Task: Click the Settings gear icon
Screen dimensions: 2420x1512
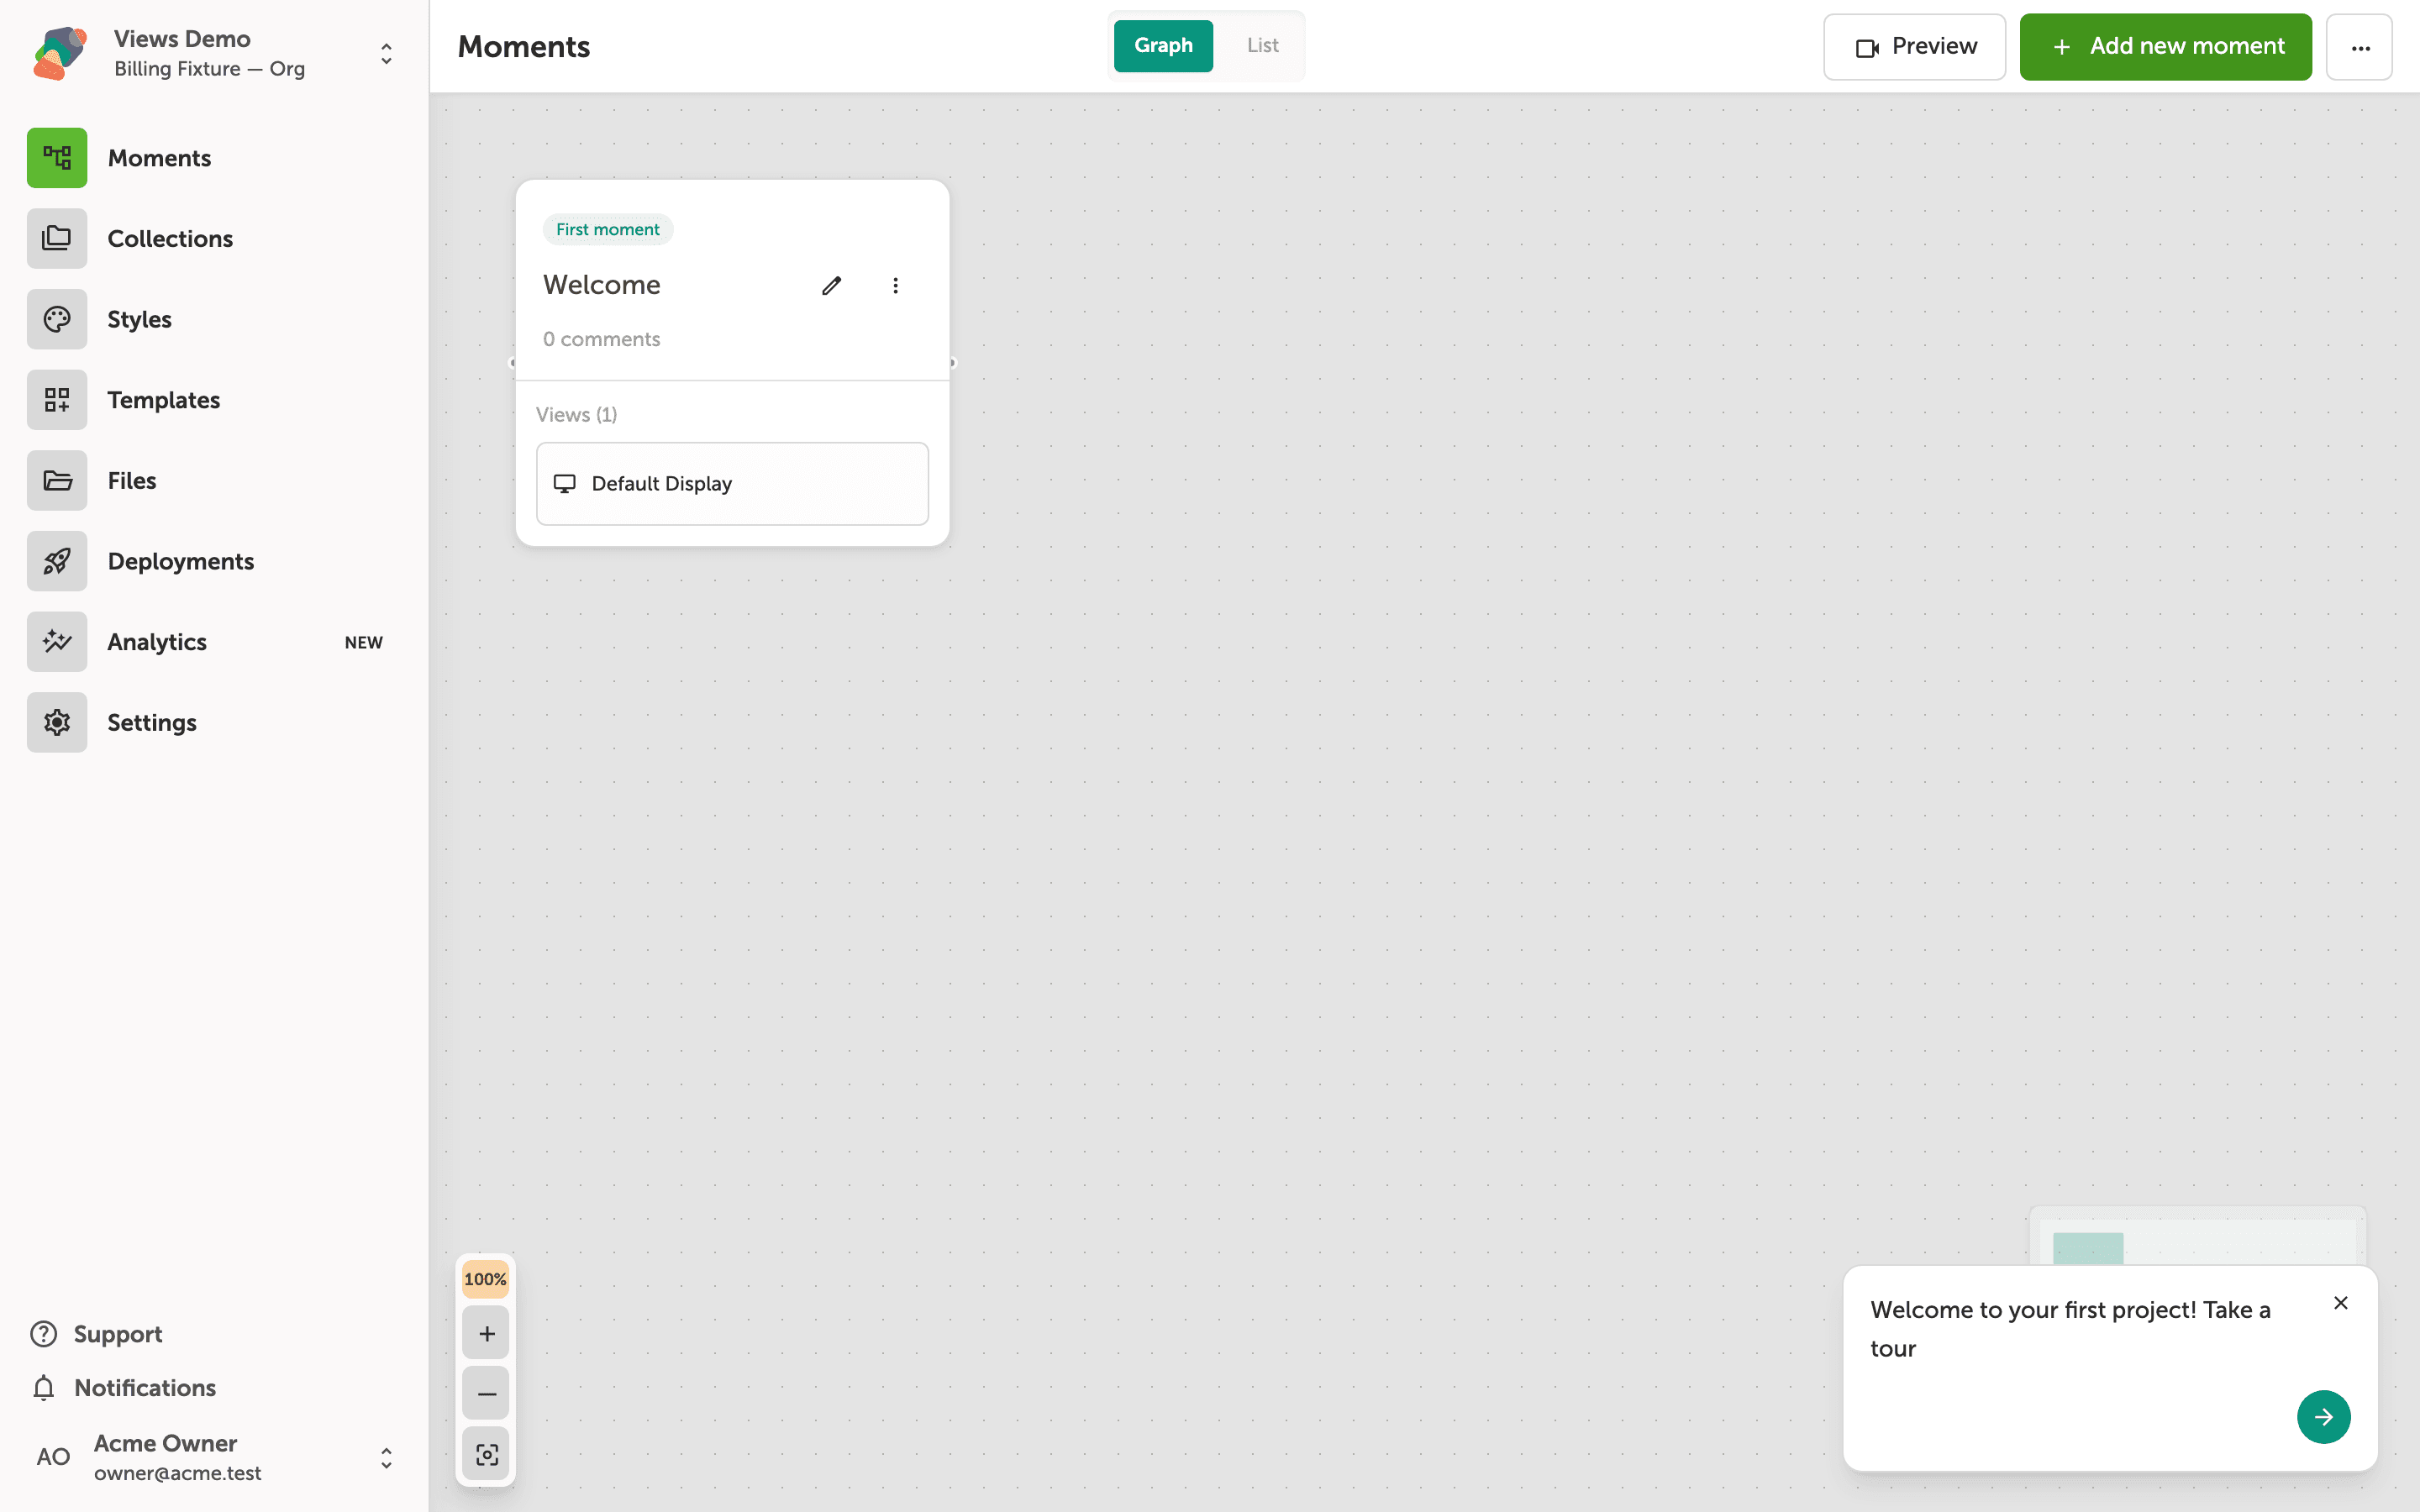Action: tap(57, 722)
